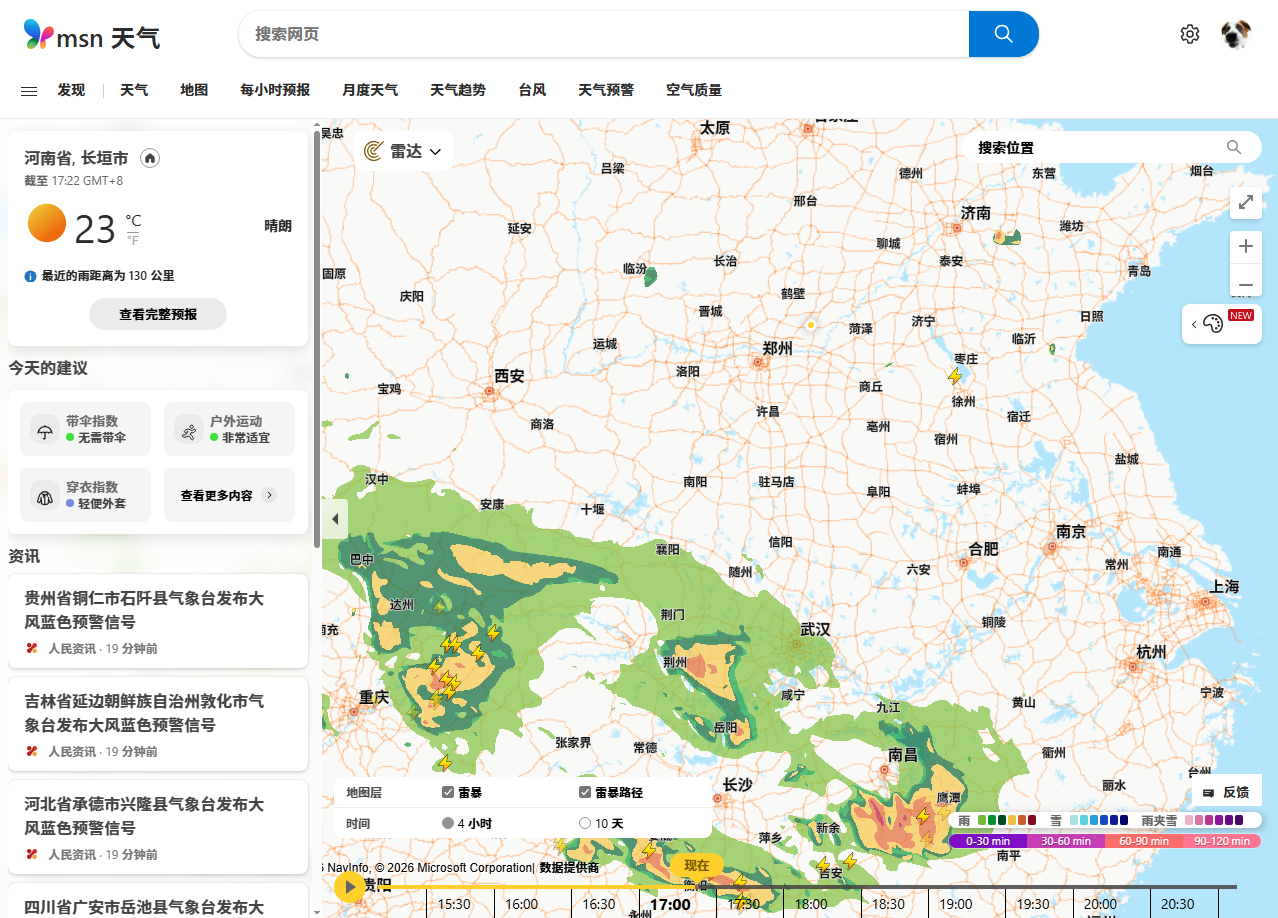Zoom out on the map
Viewport: 1278px width, 918px height.
point(1245,285)
